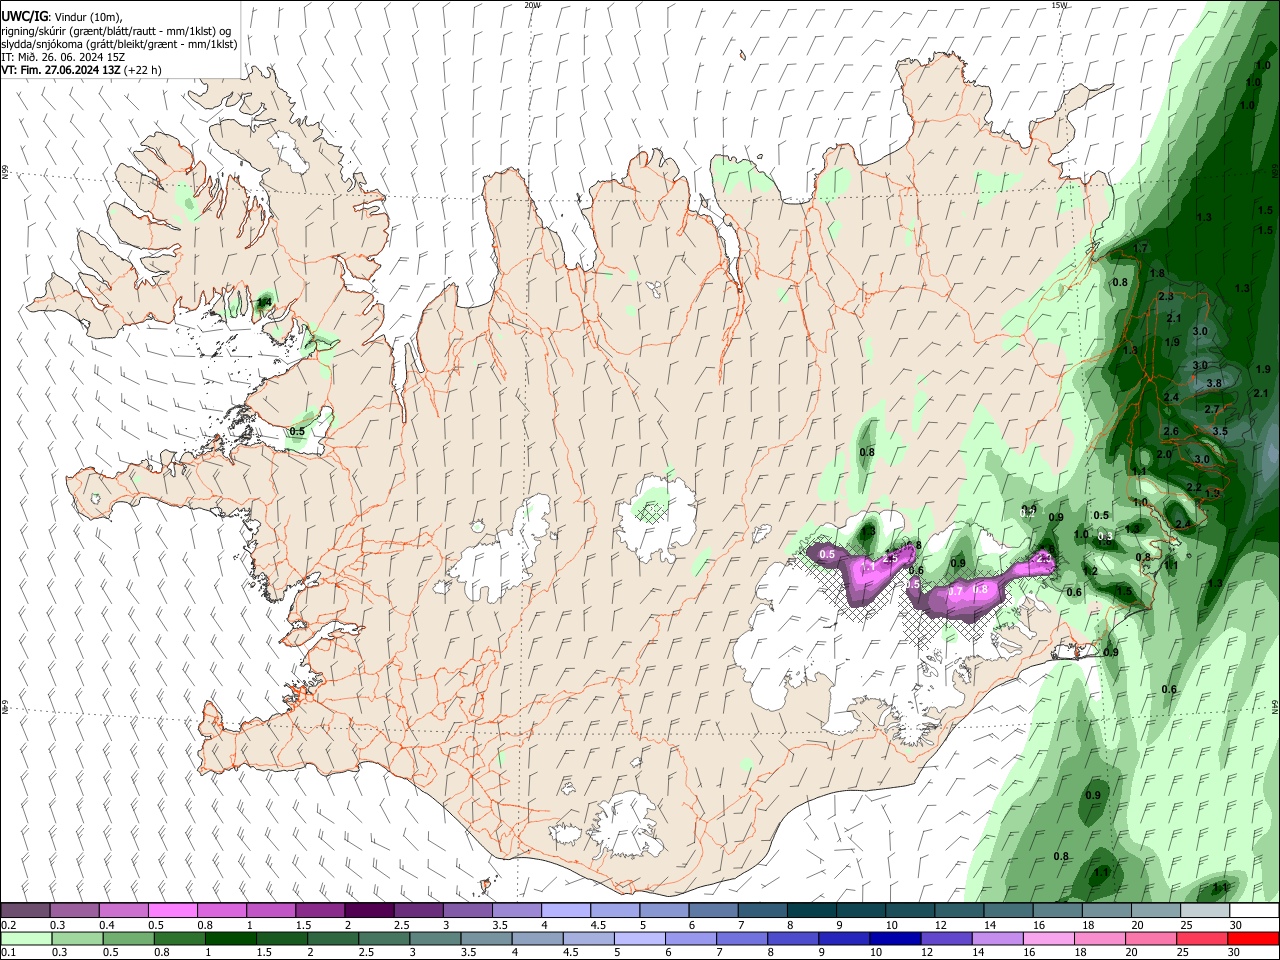The height and width of the screenshot is (960, 1280).
Task: Select the snow legend swatch between 14 and 16
Action: tap(1009, 911)
